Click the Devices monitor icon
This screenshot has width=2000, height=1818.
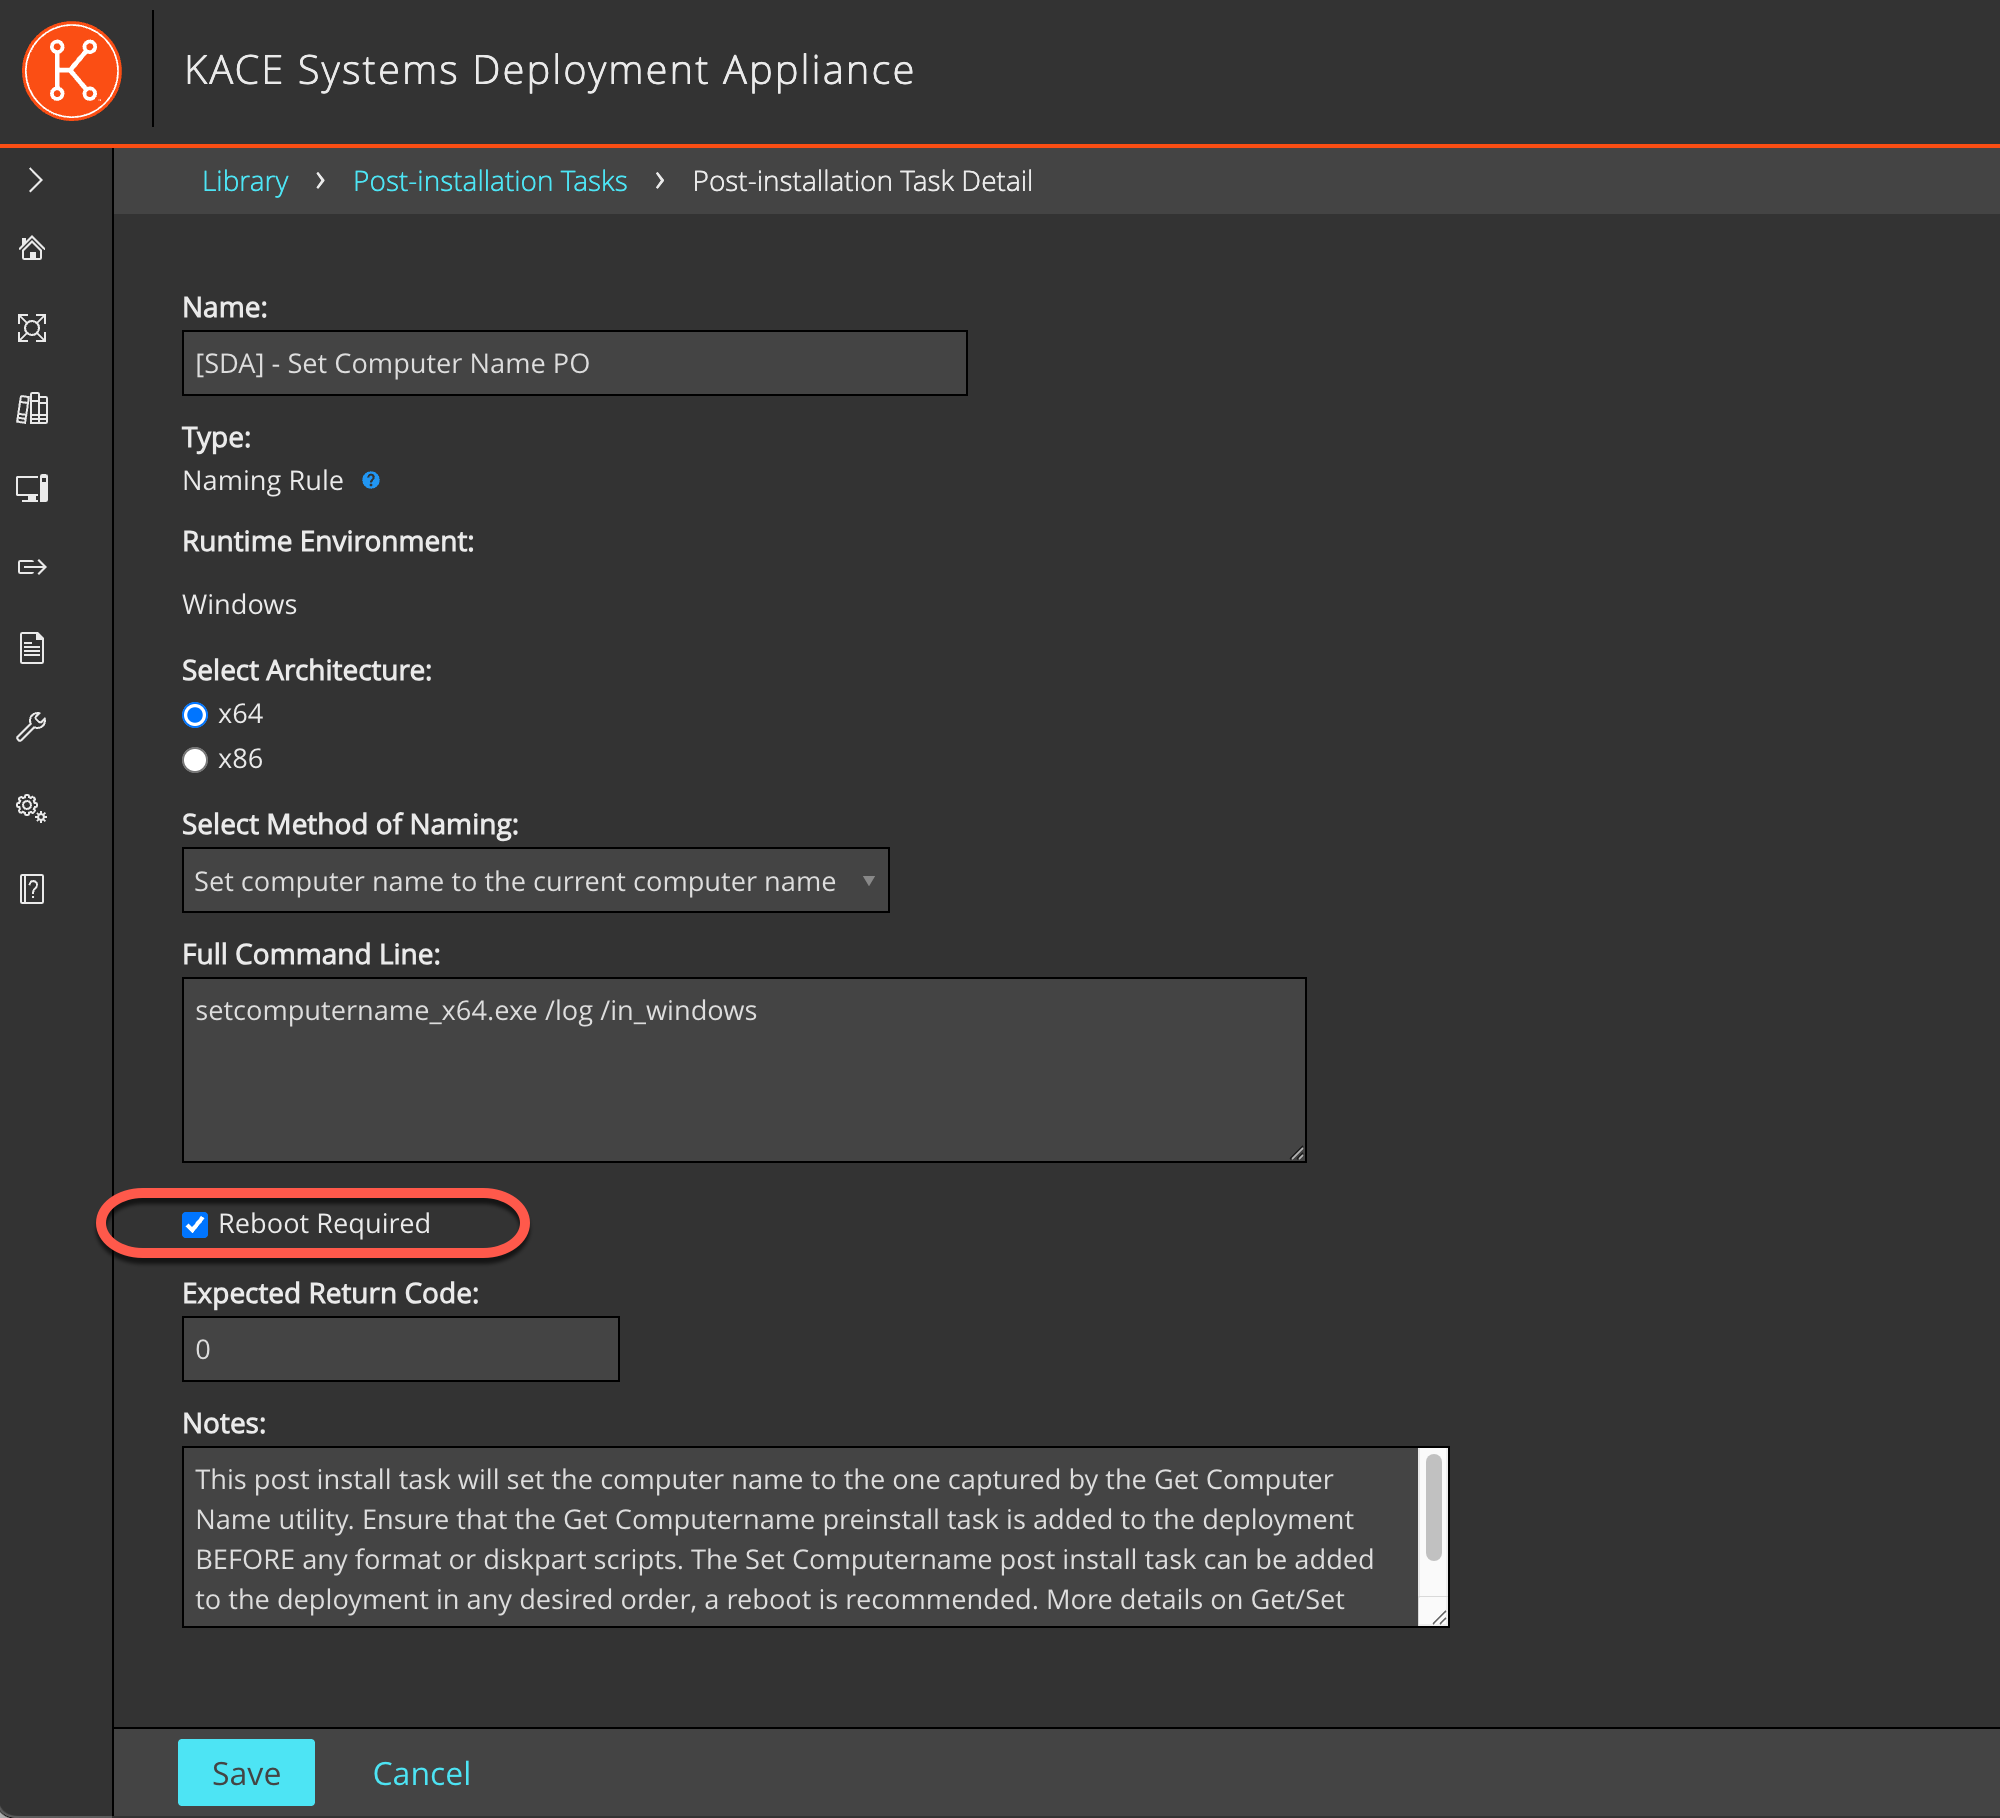point(33,488)
